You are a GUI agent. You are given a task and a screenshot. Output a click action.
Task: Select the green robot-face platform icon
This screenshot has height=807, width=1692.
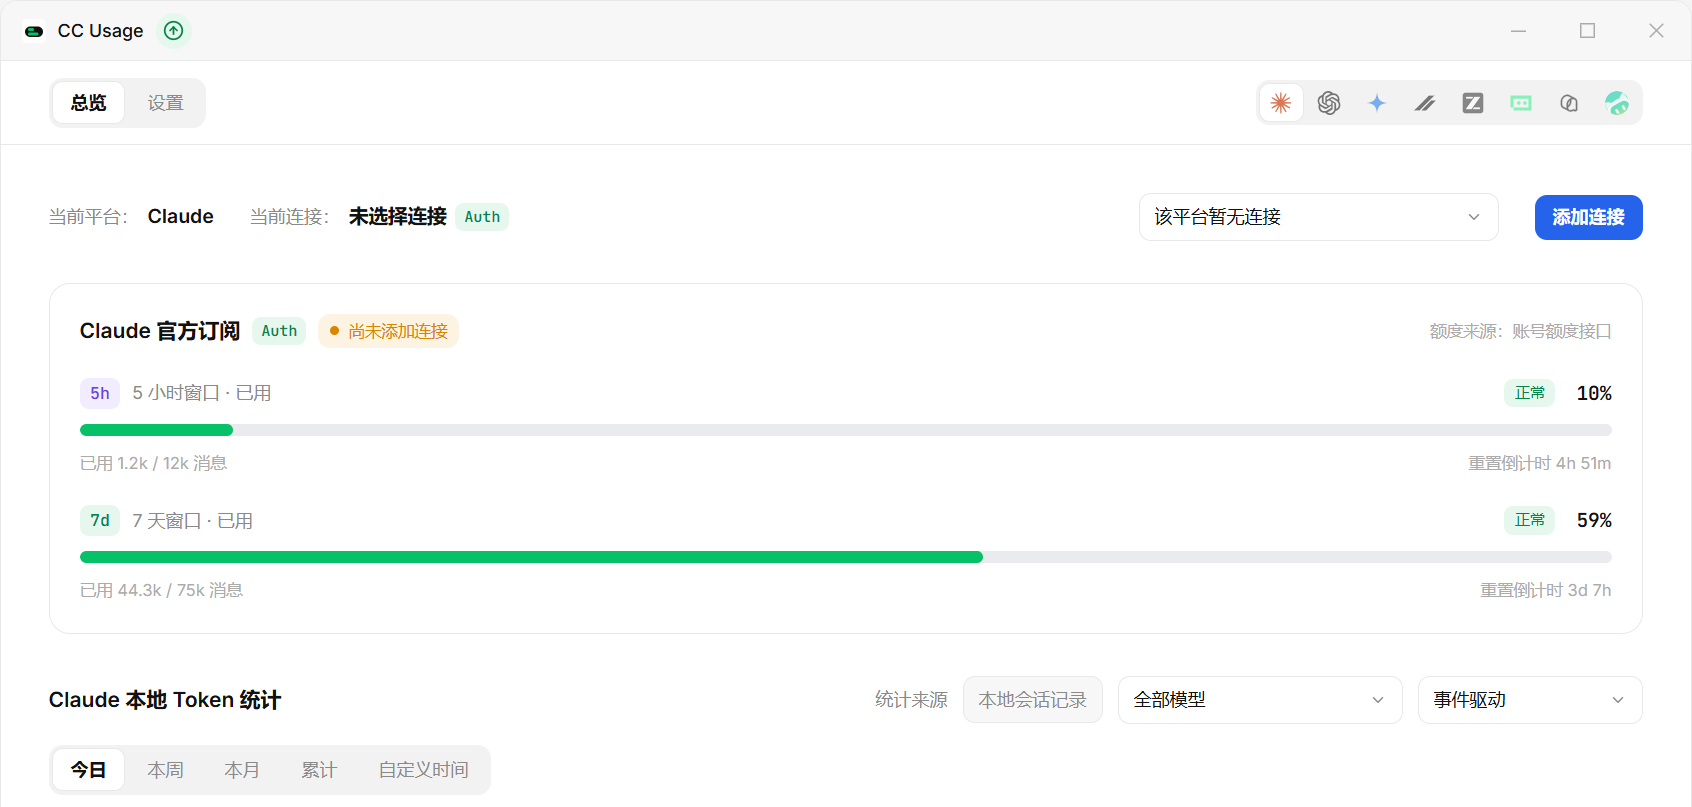[x=1521, y=103]
